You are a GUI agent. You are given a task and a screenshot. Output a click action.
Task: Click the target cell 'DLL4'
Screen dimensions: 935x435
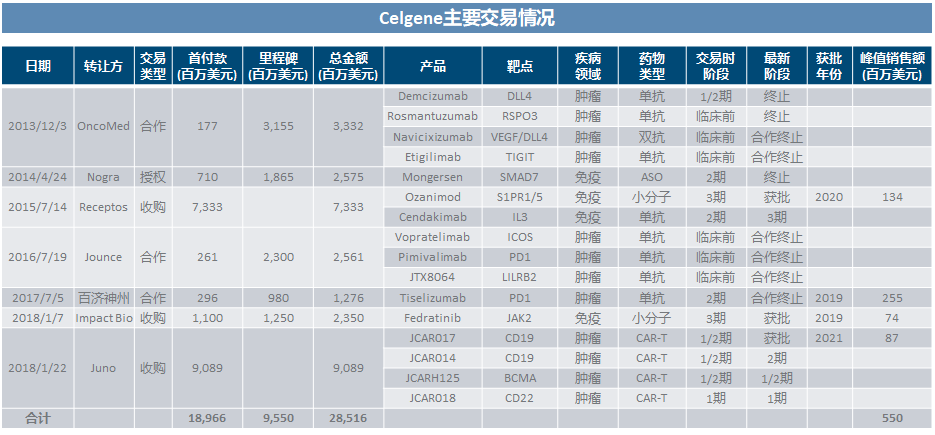point(519,96)
